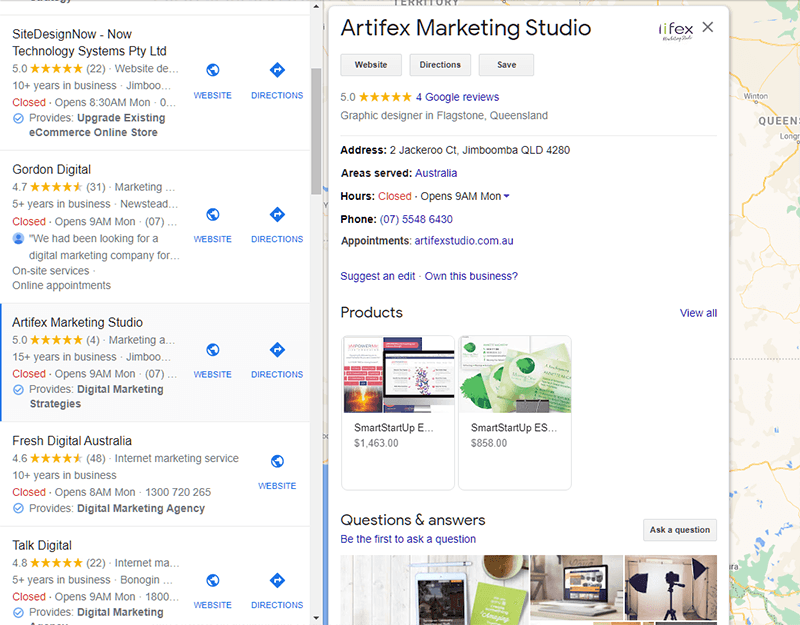
Task: Select SiteDesignNow - Now Technology Systems listing title
Action: tap(89, 42)
